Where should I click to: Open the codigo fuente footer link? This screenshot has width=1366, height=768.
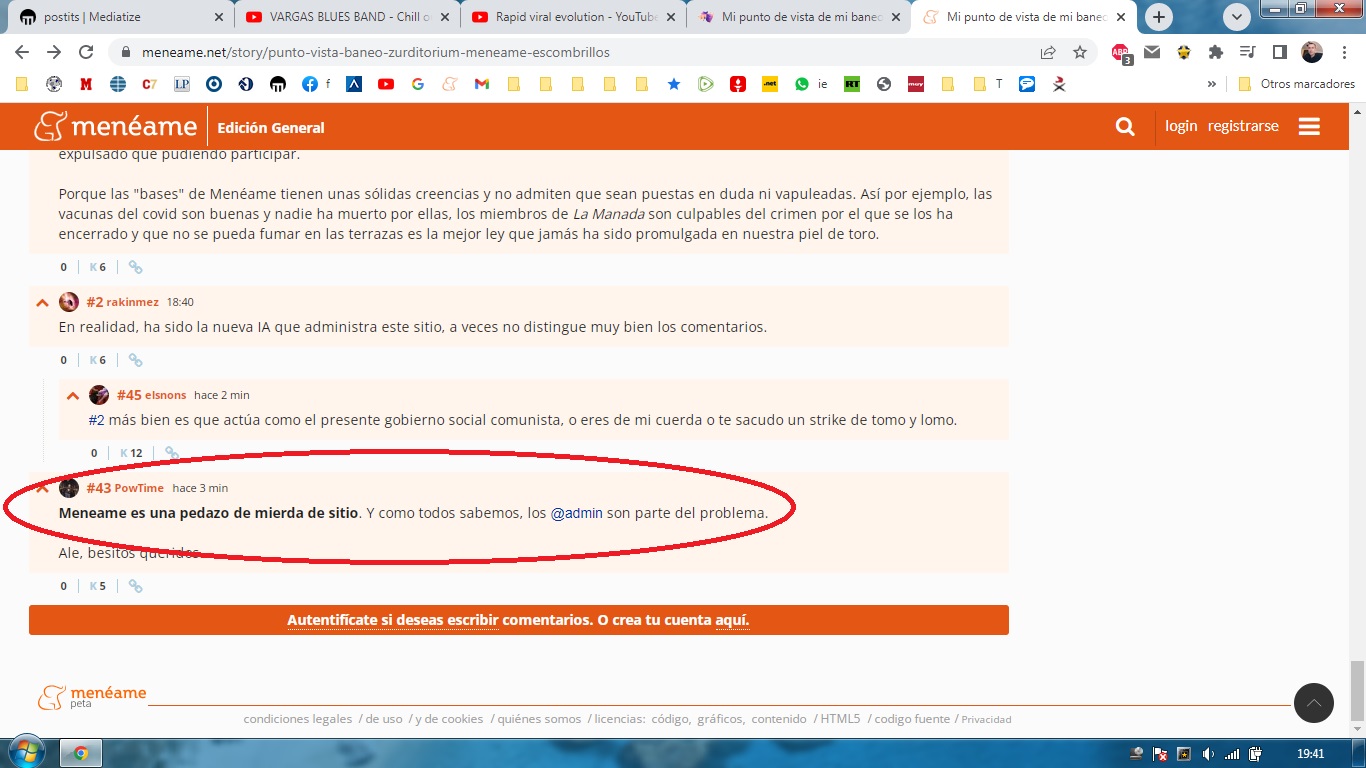click(913, 719)
